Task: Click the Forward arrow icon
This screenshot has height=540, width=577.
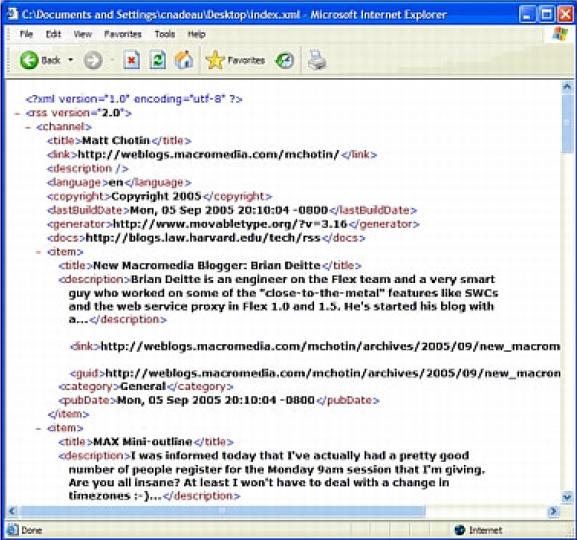Action: tap(93, 60)
